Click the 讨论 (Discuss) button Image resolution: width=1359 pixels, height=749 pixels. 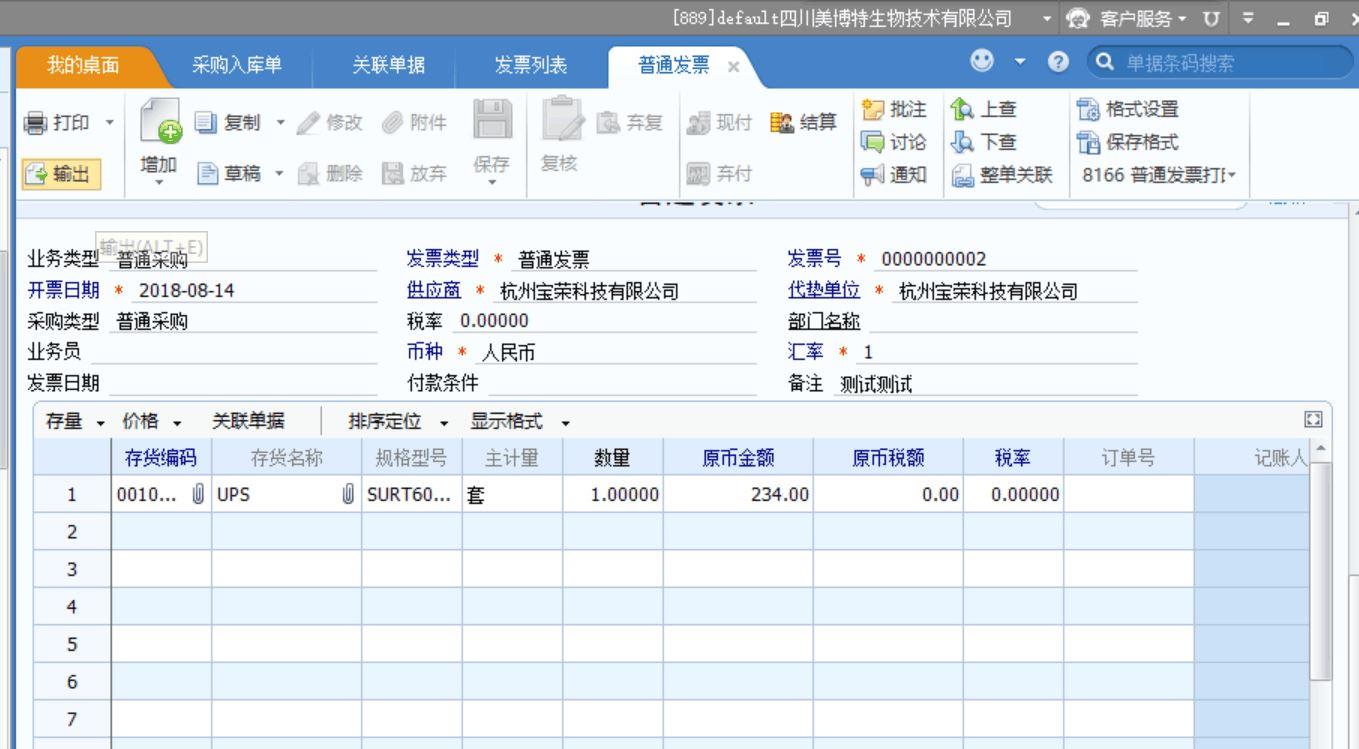pos(893,142)
